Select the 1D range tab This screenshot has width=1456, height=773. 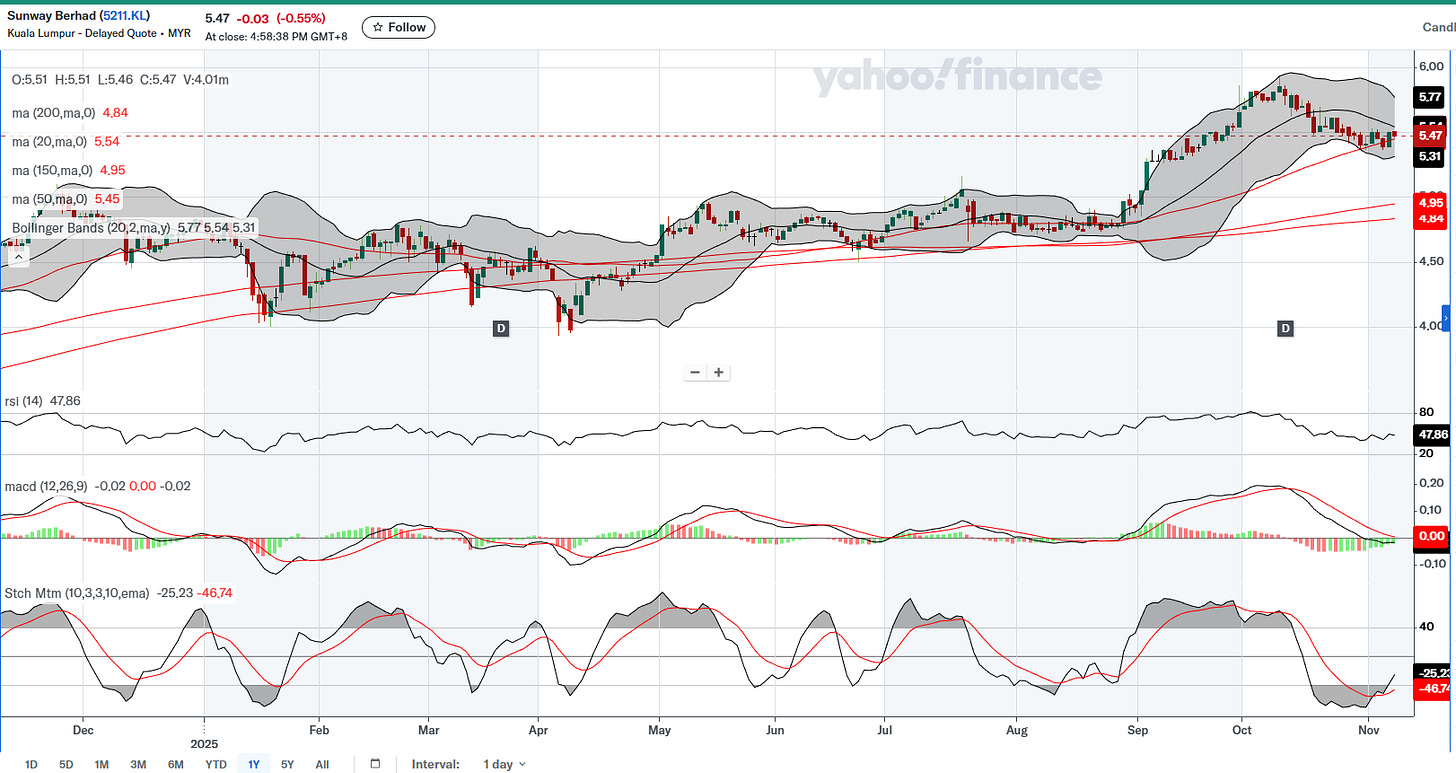coord(31,764)
